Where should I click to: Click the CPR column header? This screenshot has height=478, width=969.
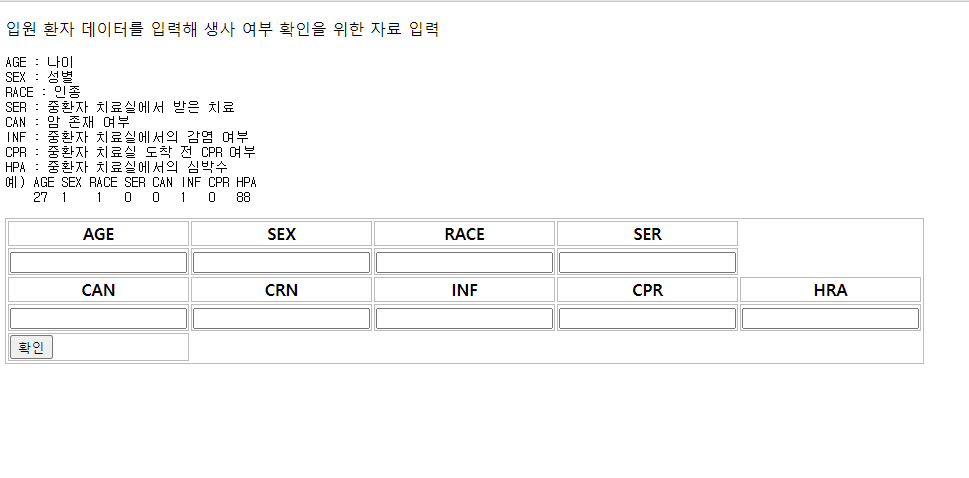point(647,290)
